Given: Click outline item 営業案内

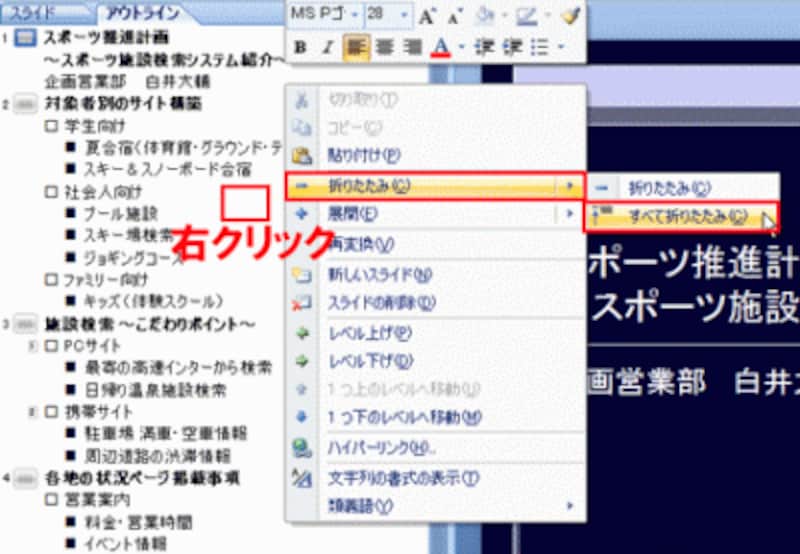Looking at the screenshot, I should [x=97, y=500].
